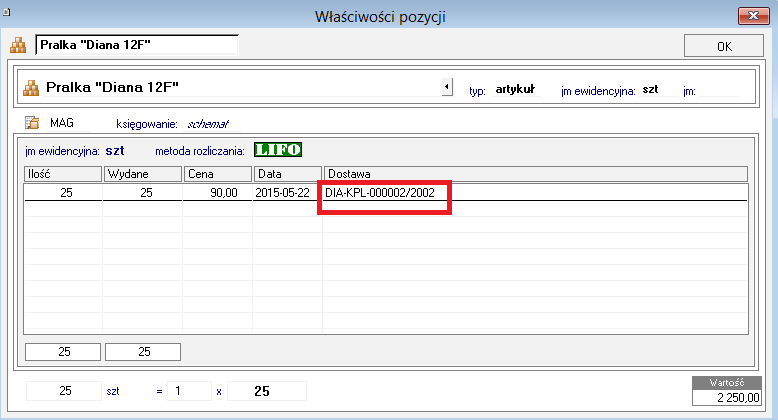Click the Pralka "Diana 12F" name input field
The image size is (778, 420).
coord(137,45)
